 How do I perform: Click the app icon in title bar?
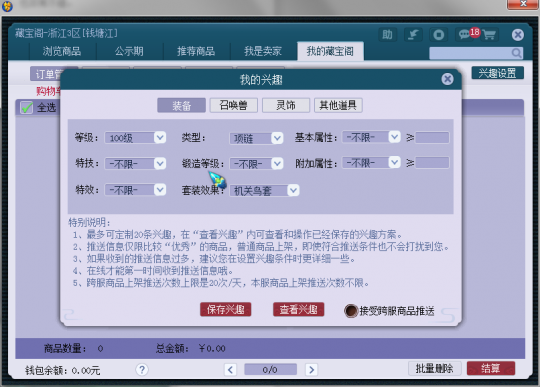(x=7, y=6)
